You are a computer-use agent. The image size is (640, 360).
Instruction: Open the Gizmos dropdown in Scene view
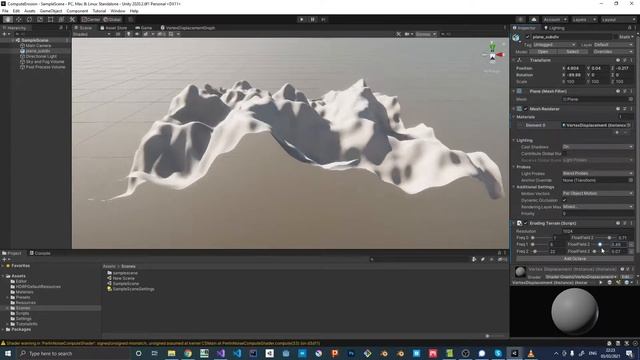point(426,34)
